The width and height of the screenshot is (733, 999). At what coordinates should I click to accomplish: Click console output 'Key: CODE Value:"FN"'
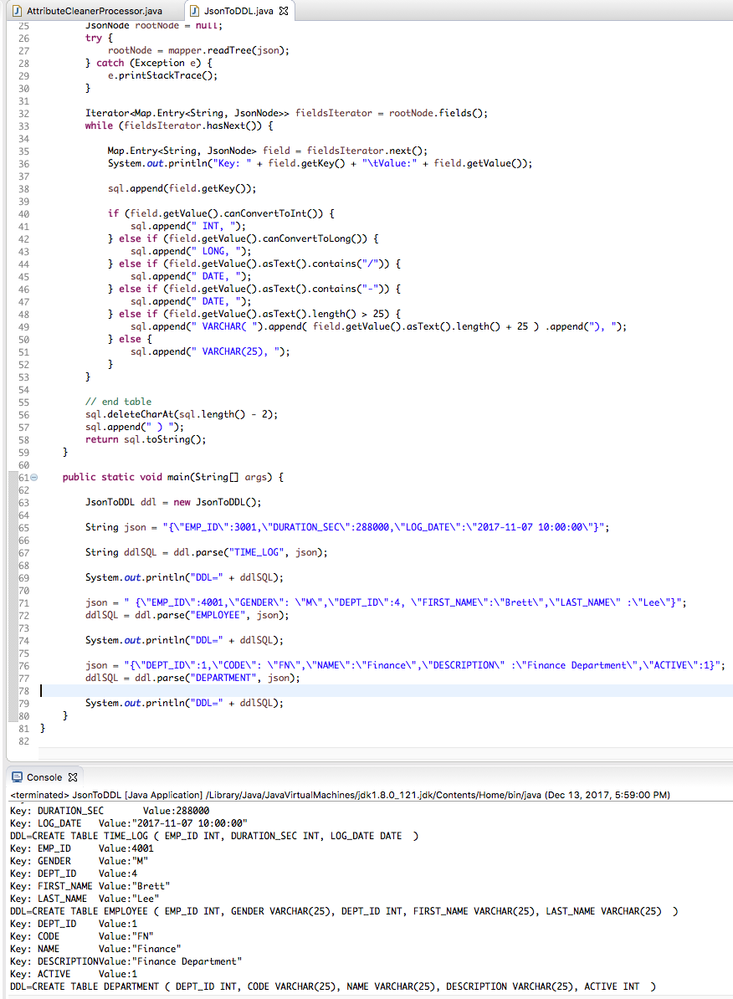82,936
